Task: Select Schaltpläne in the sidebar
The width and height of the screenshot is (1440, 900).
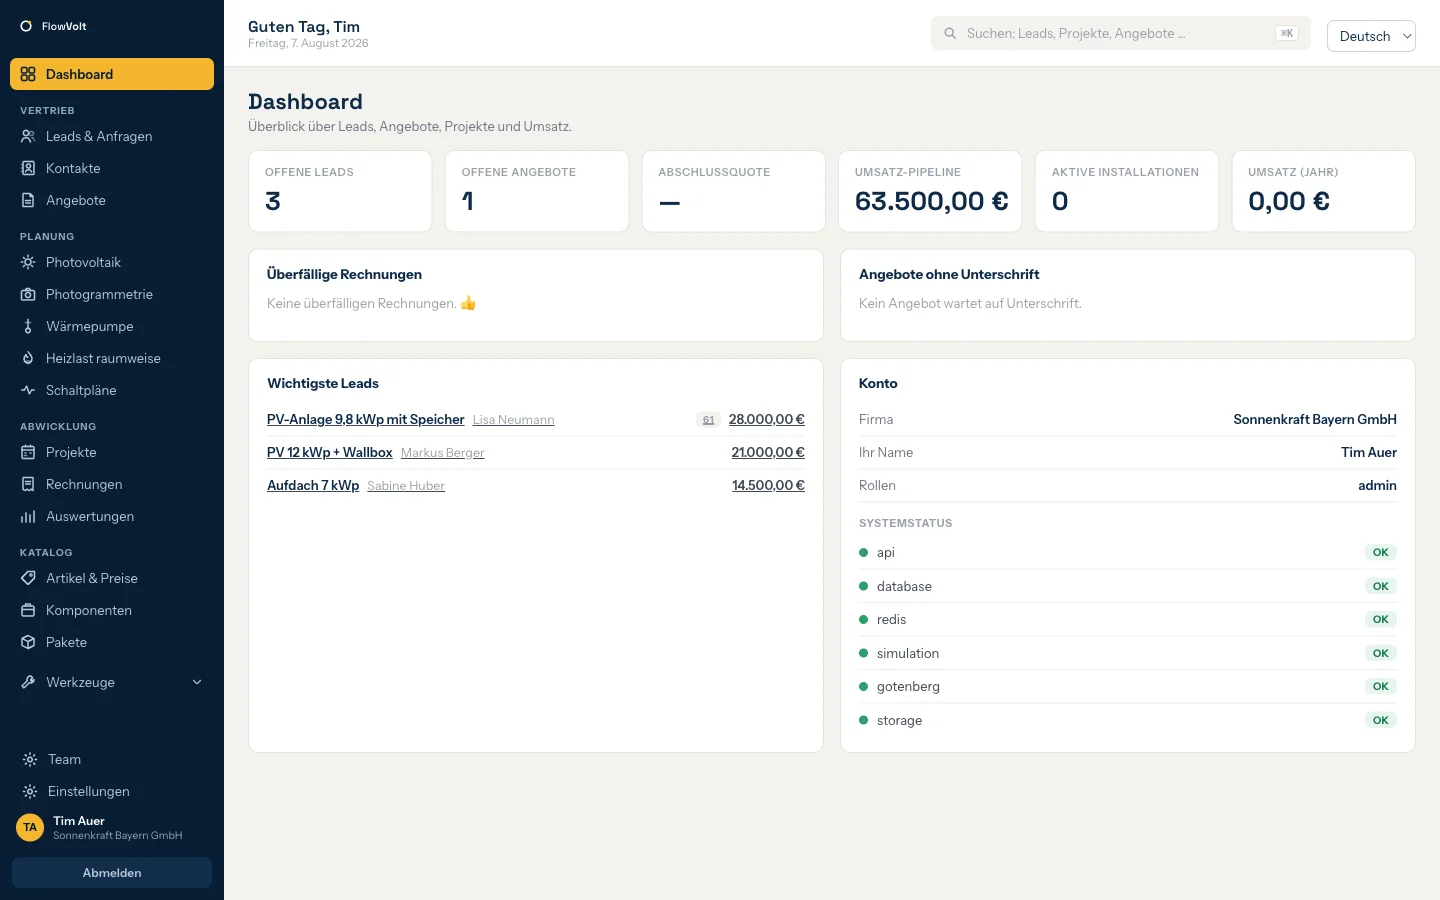Action: coord(112,390)
